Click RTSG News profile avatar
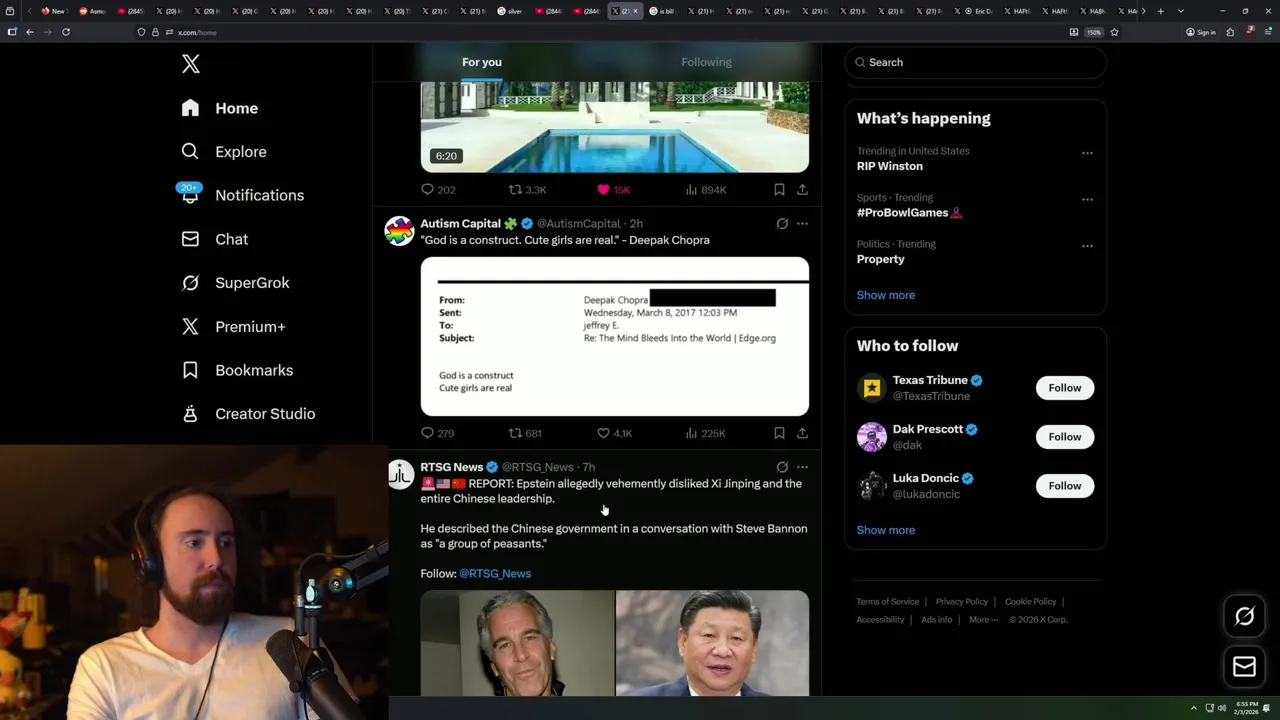The image size is (1280, 720). 400,474
